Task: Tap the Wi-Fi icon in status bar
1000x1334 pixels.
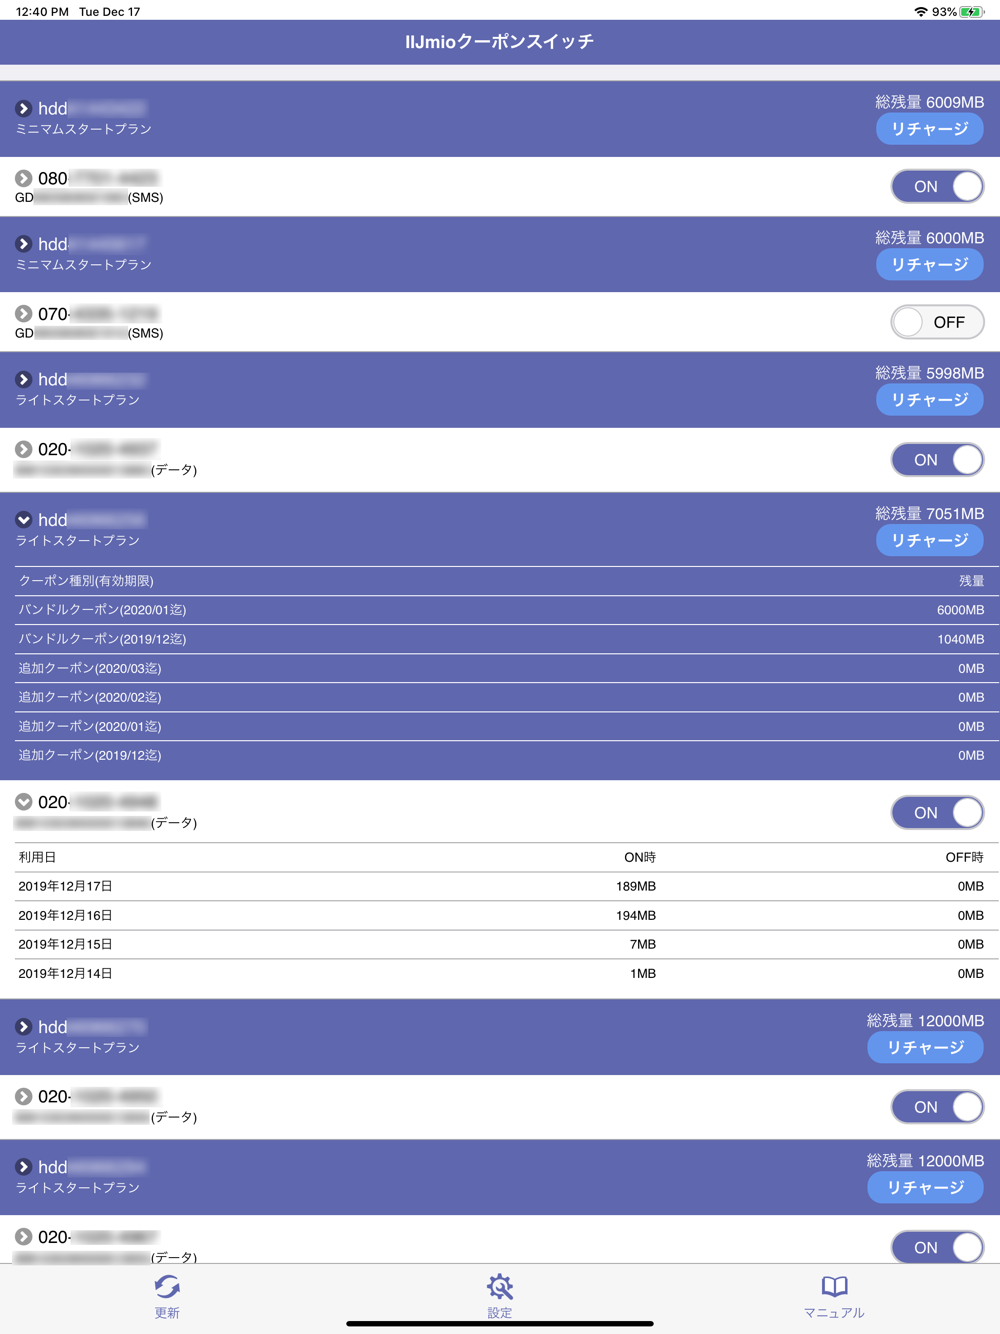Action: click(921, 12)
